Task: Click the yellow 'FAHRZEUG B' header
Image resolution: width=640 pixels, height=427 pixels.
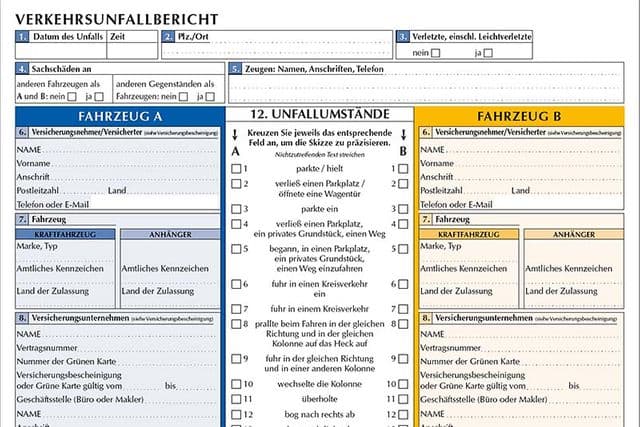Action: click(x=519, y=116)
